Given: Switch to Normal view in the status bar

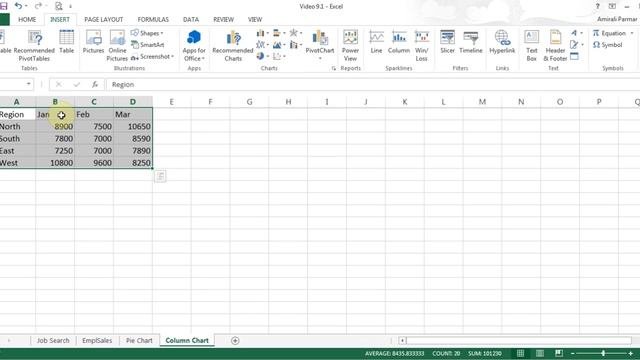Looking at the screenshot, I should click(x=520, y=353).
